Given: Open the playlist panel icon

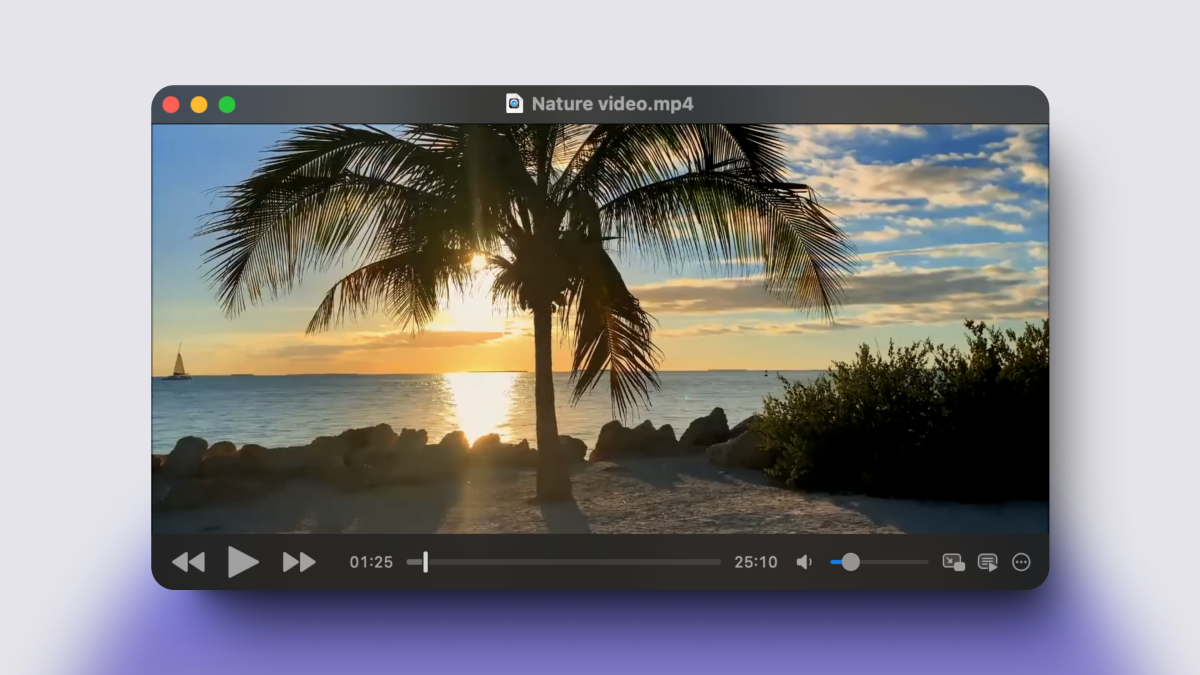Looking at the screenshot, I should tap(988, 562).
